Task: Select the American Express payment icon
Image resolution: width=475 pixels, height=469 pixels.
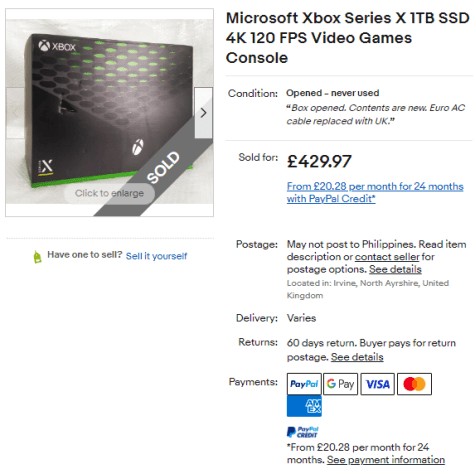Action: click(304, 406)
